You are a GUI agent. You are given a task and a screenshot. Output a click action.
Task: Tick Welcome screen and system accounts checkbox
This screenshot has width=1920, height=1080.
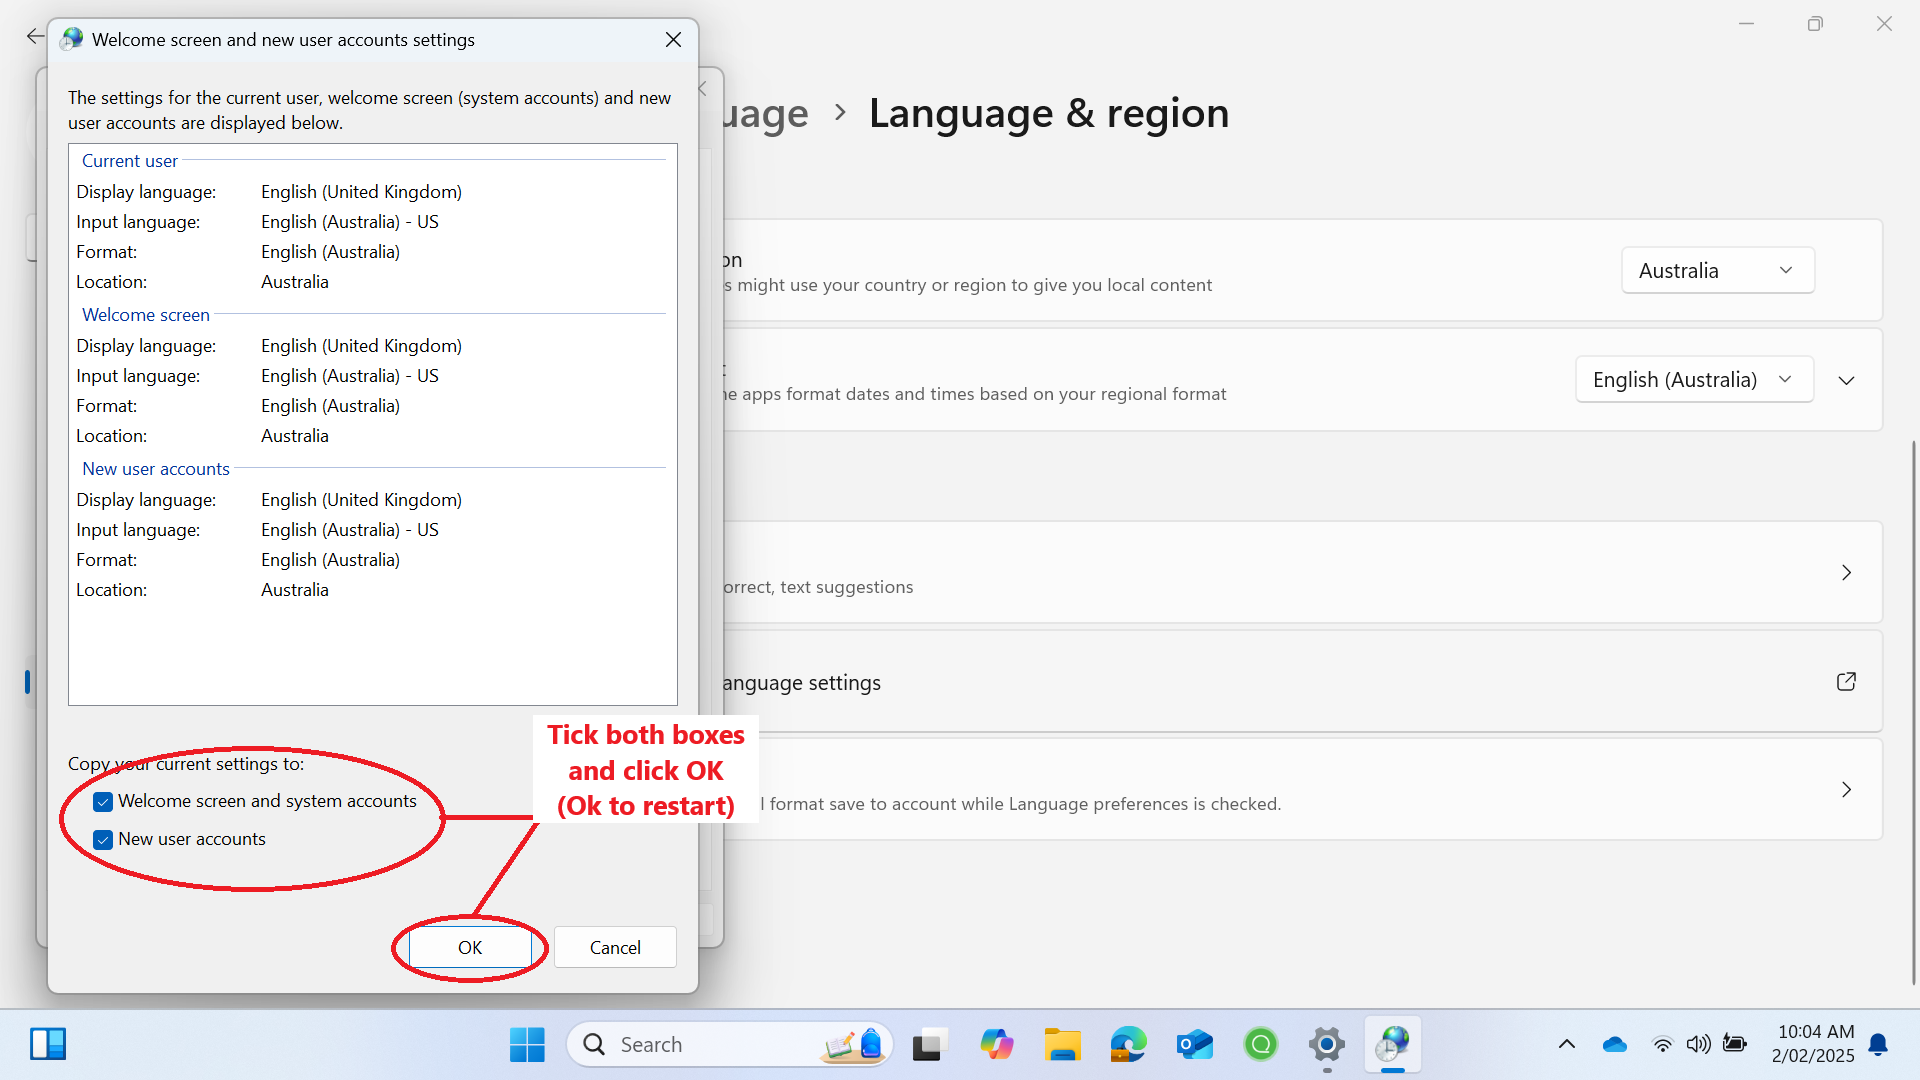click(103, 802)
